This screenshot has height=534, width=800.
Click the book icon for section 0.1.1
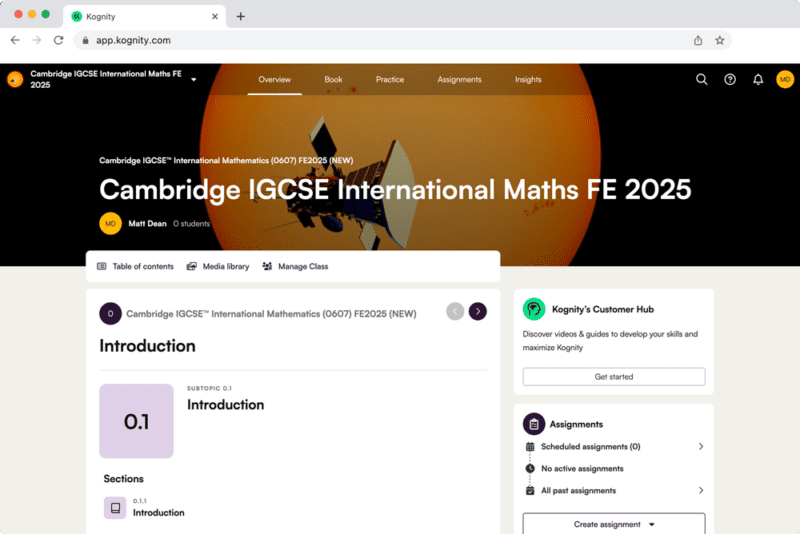tap(115, 508)
